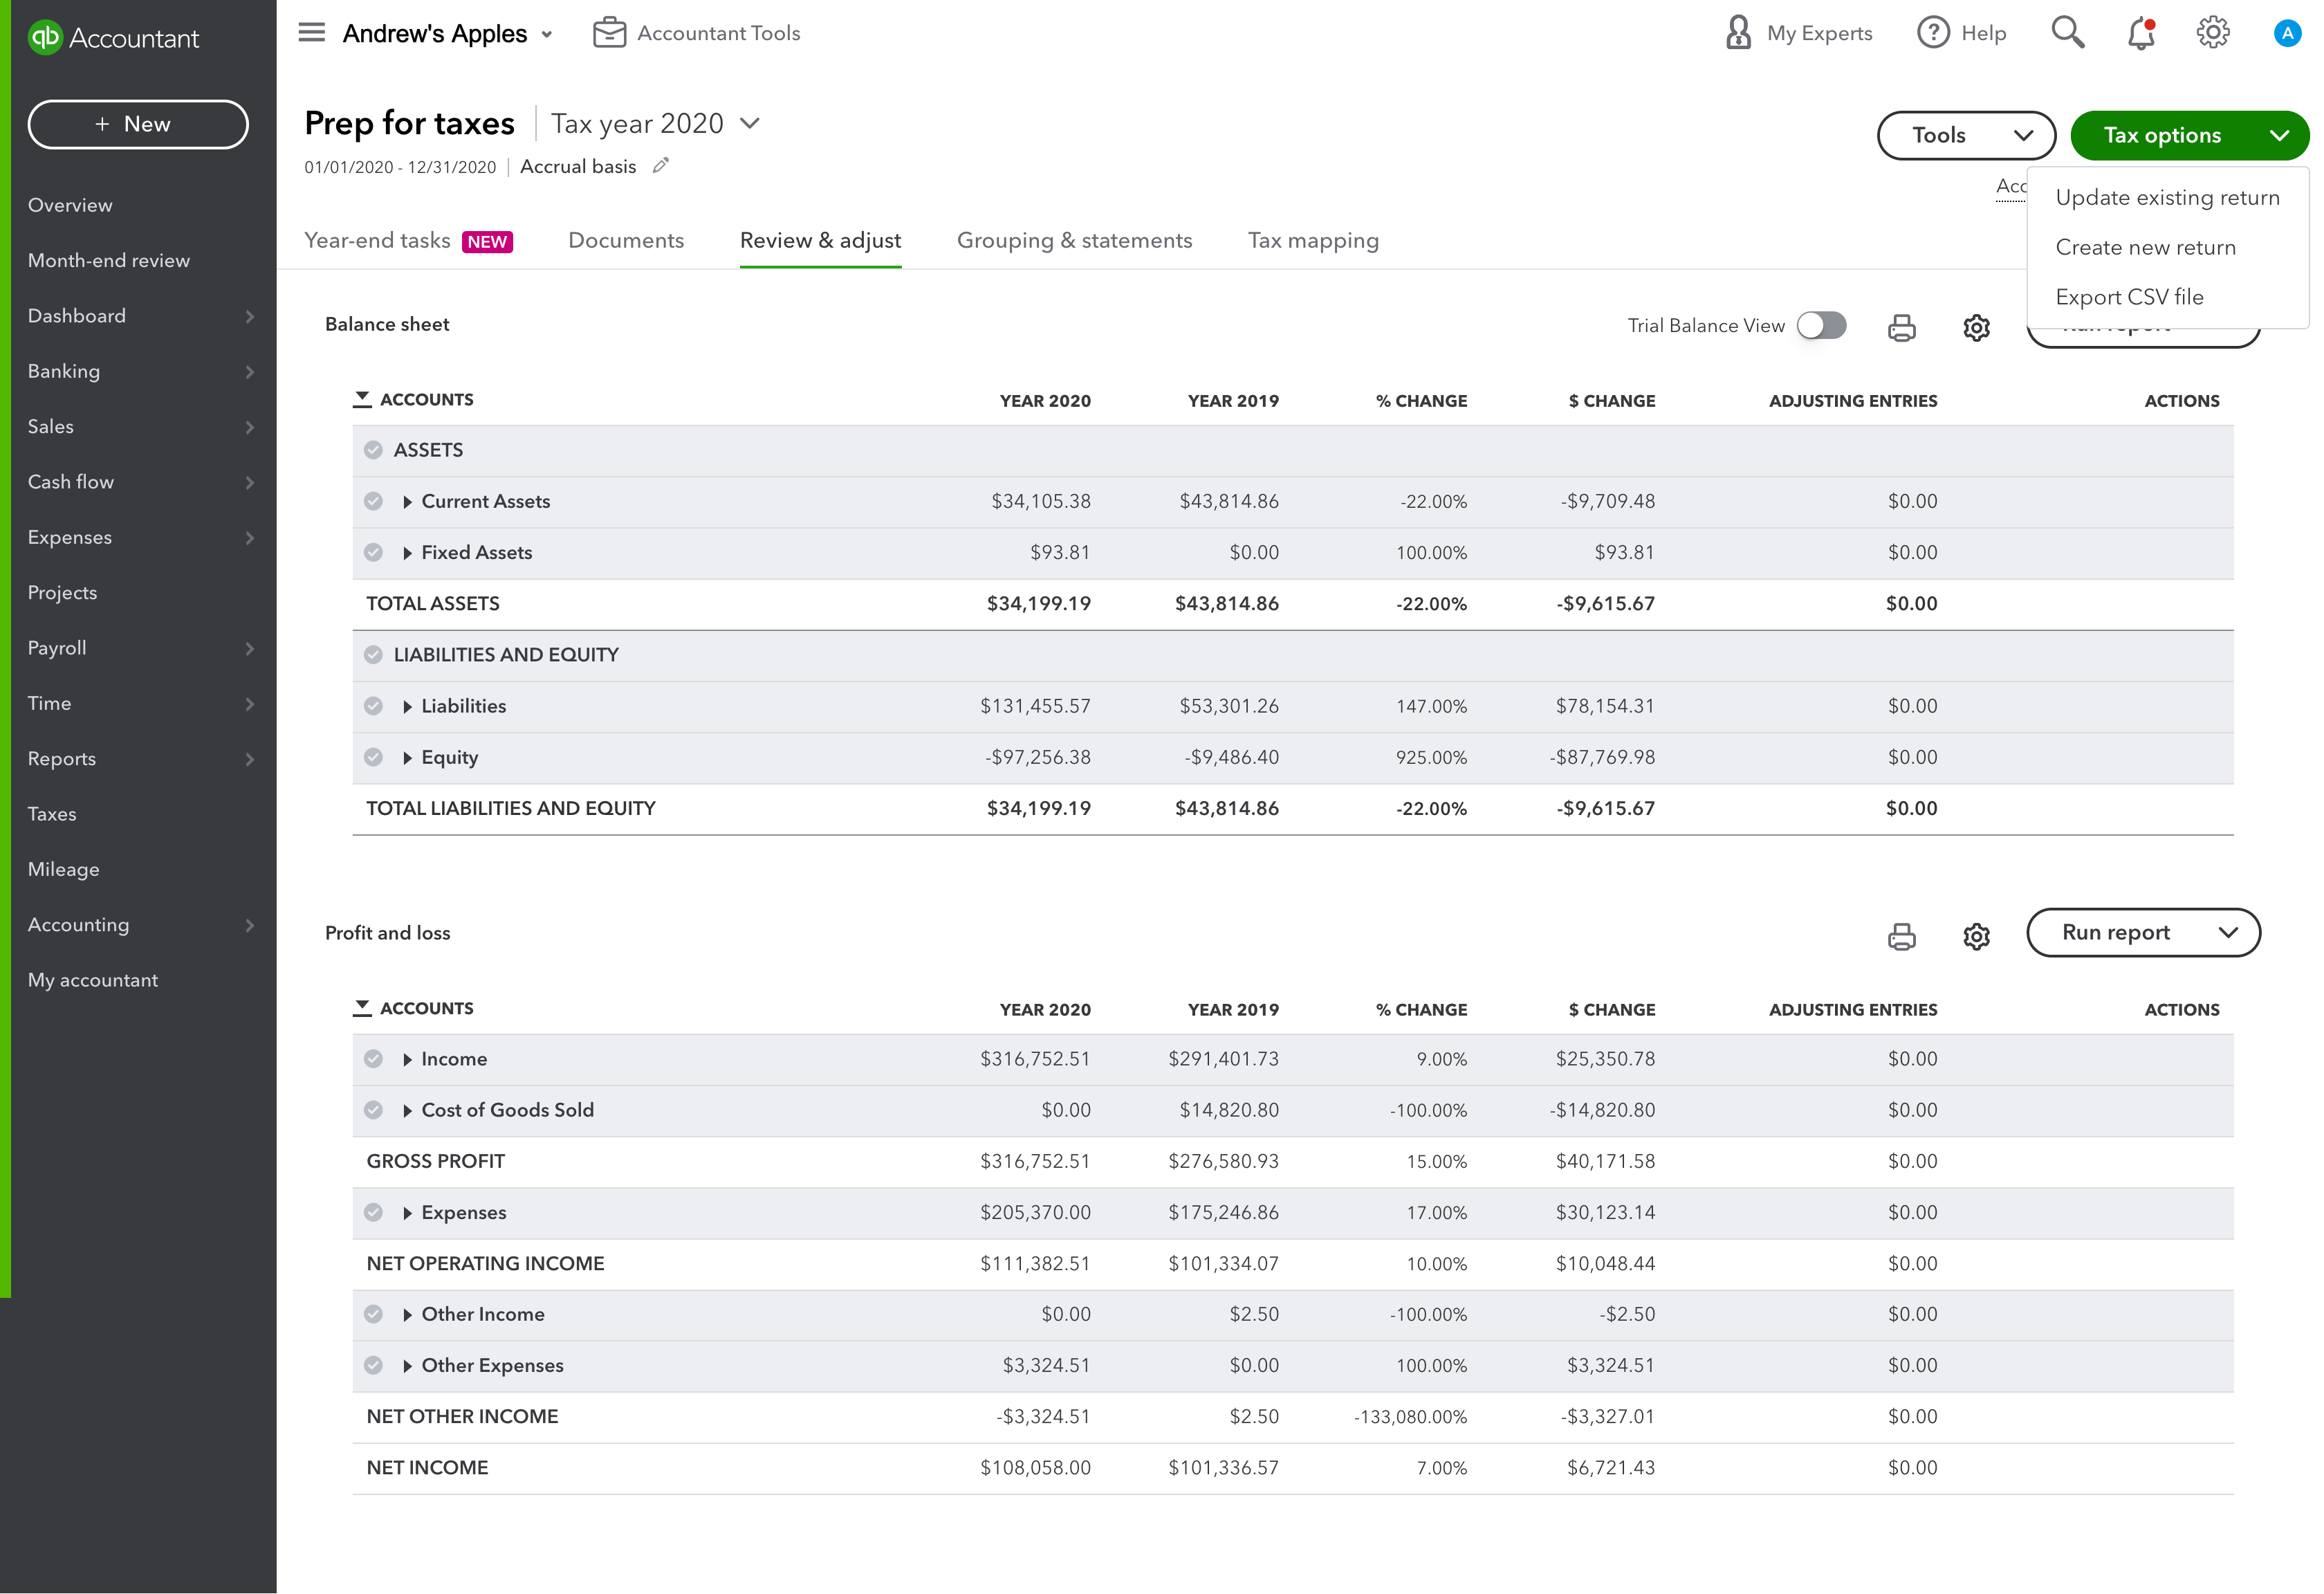
Task: Mark ASSETS row as reviewed
Action: pyautogui.click(x=373, y=450)
